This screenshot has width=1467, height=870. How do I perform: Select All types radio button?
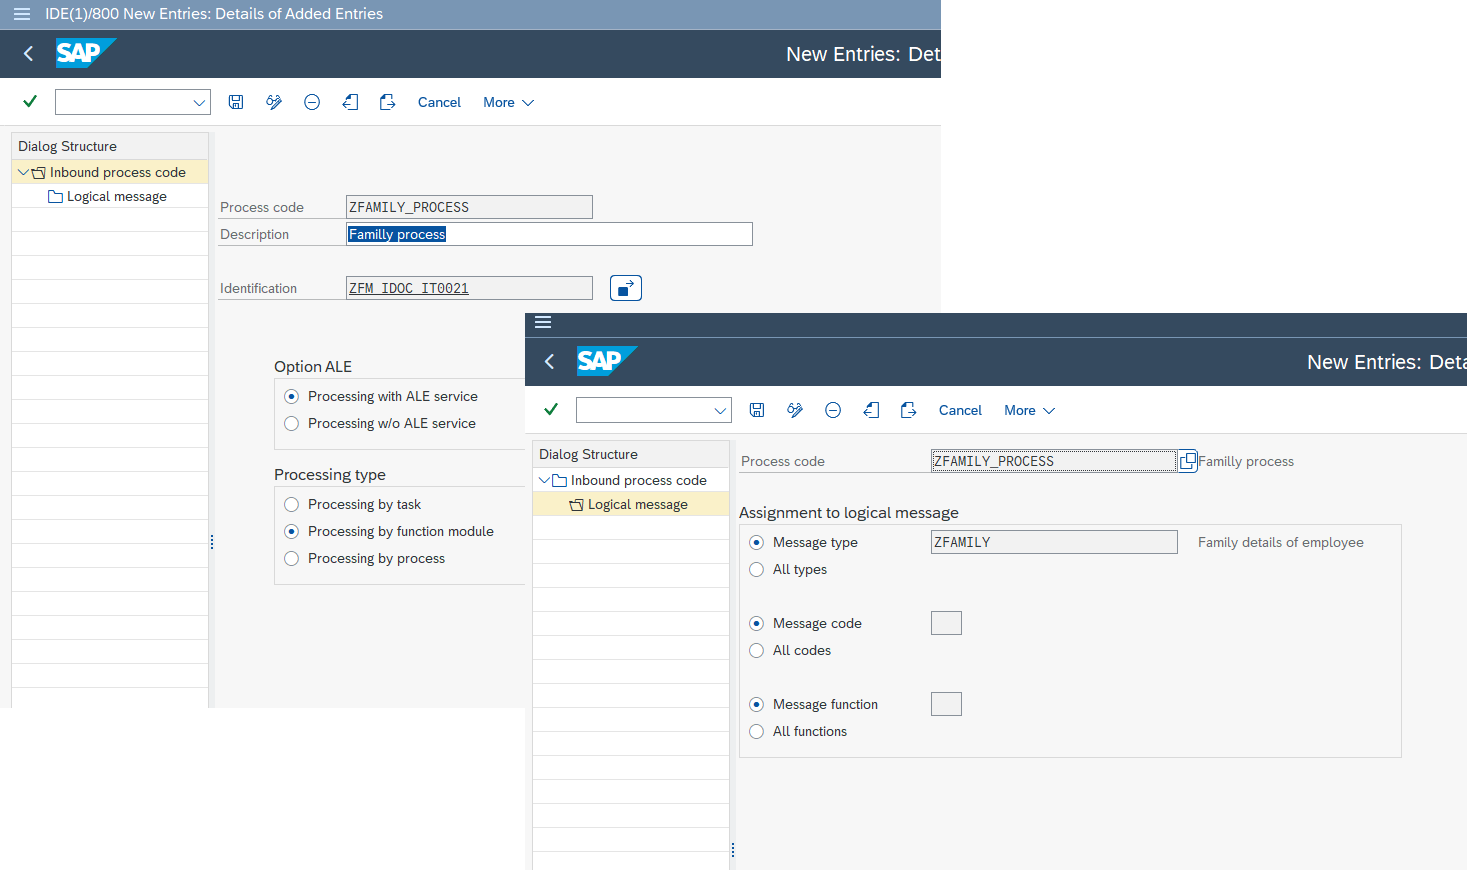point(757,570)
